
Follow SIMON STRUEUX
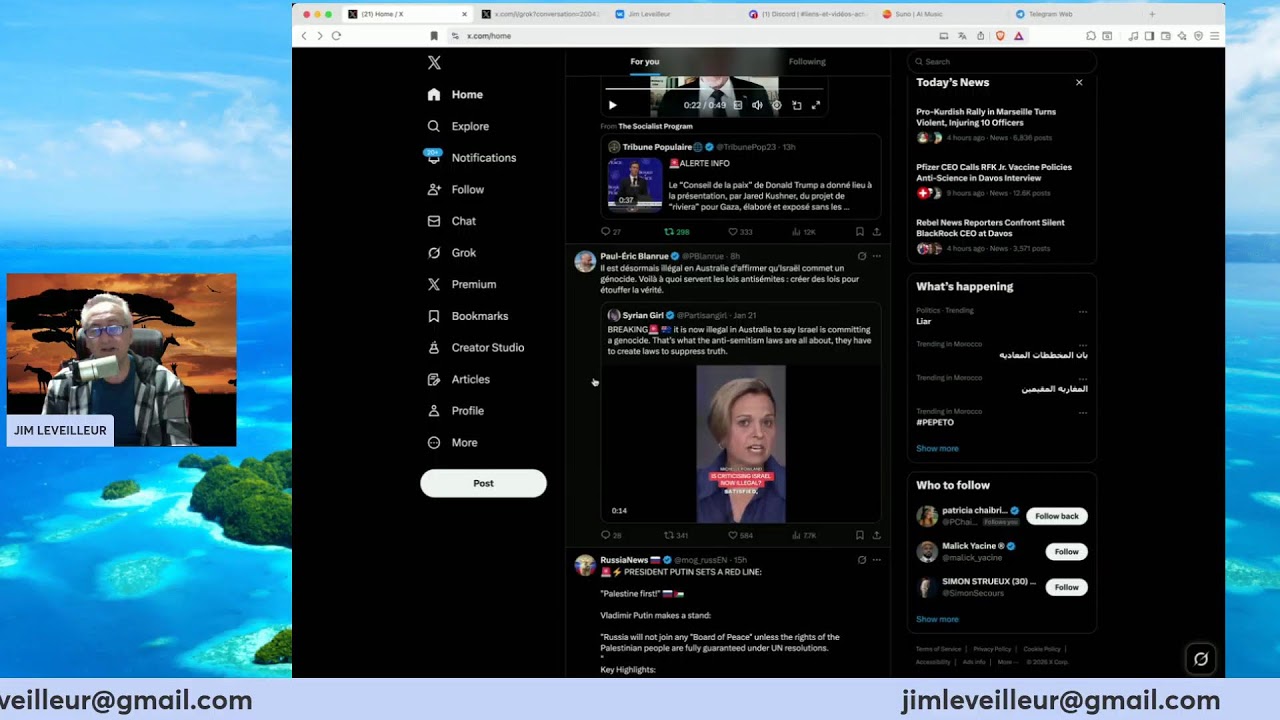coord(1066,587)
